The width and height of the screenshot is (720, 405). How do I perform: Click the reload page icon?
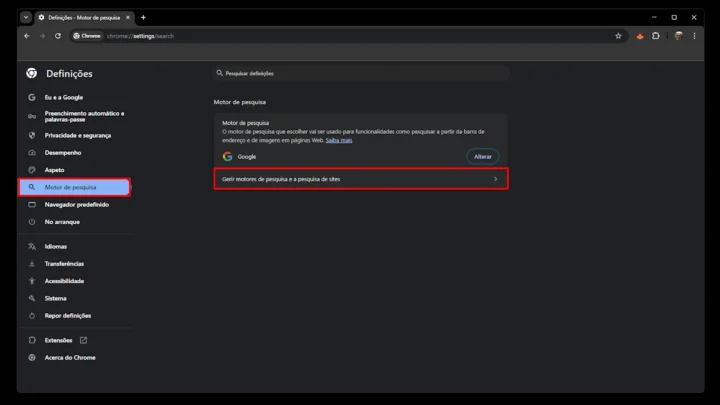pos(58,36)
